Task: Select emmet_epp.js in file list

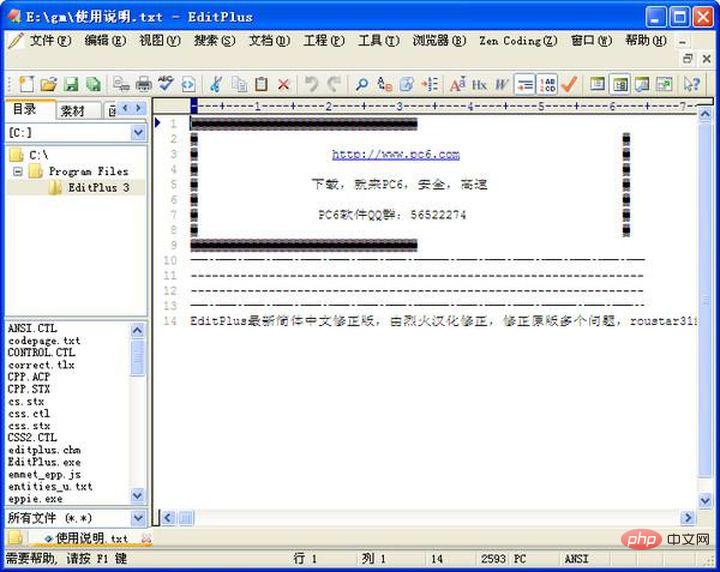Action: [45, 474]
